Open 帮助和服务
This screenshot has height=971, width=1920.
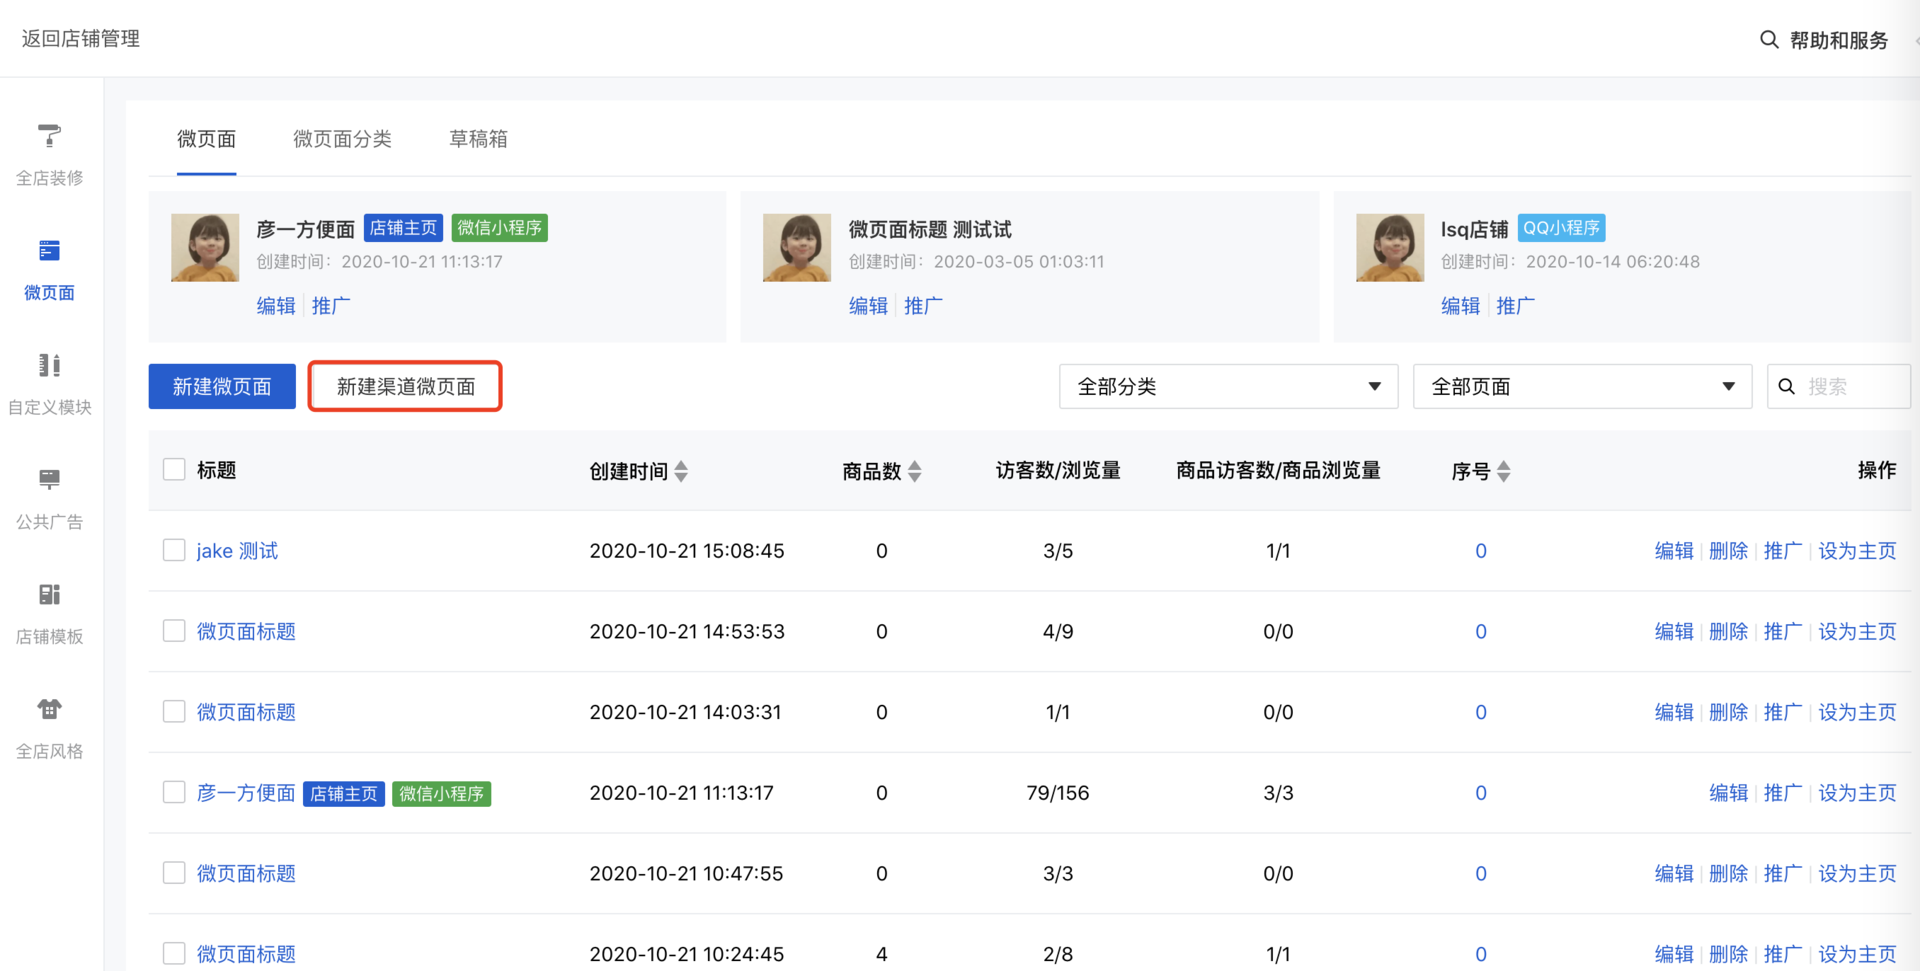click(x=1838, y=40)
